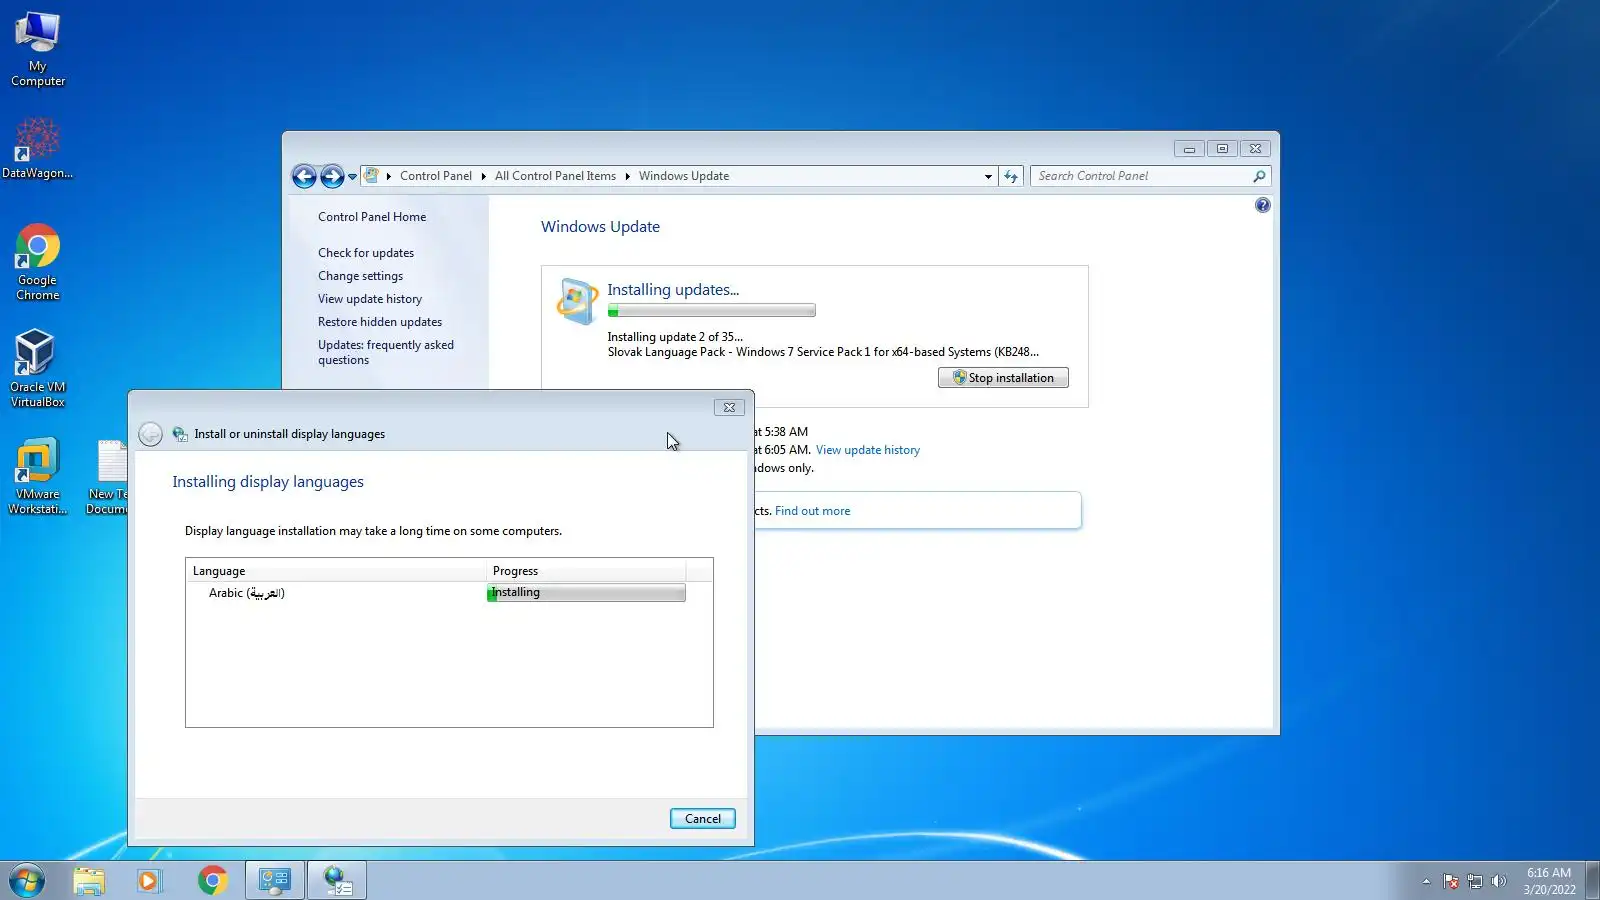1600x900 pixels.
Task: Open View update history in sidebar
Action: 370,299
